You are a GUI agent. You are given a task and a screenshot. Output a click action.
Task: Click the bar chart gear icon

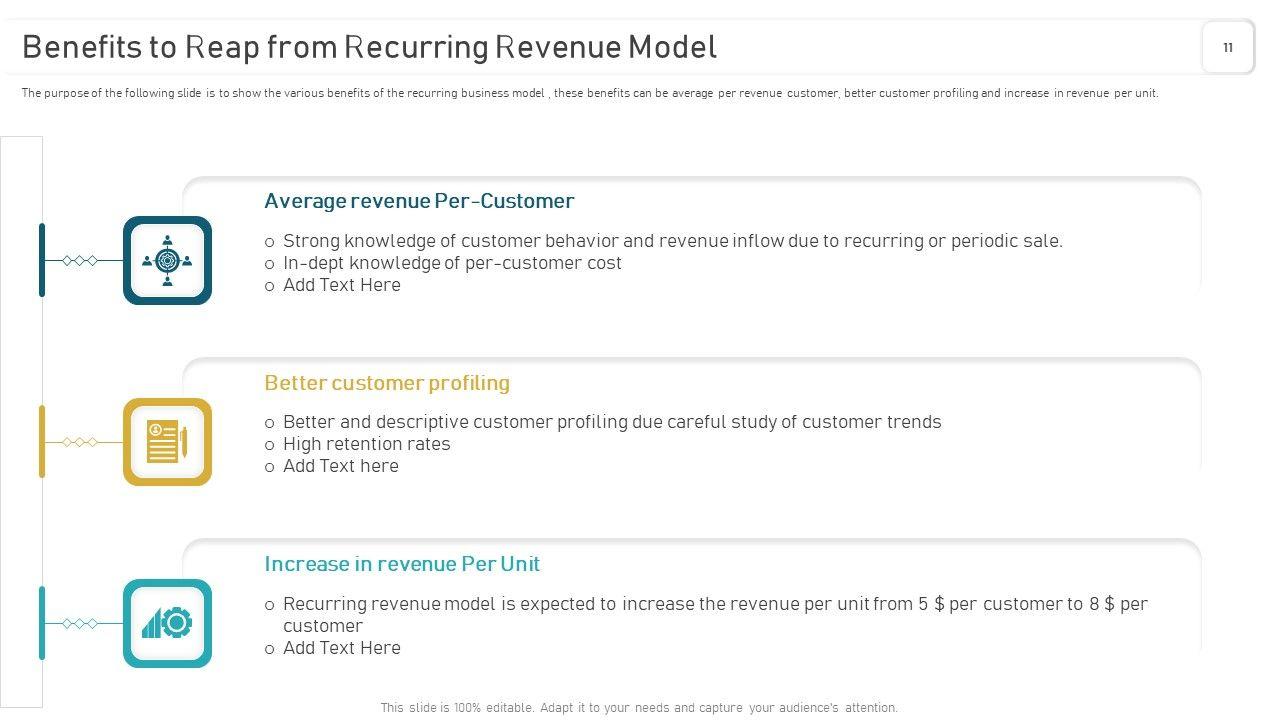click(x=167, y=623)
